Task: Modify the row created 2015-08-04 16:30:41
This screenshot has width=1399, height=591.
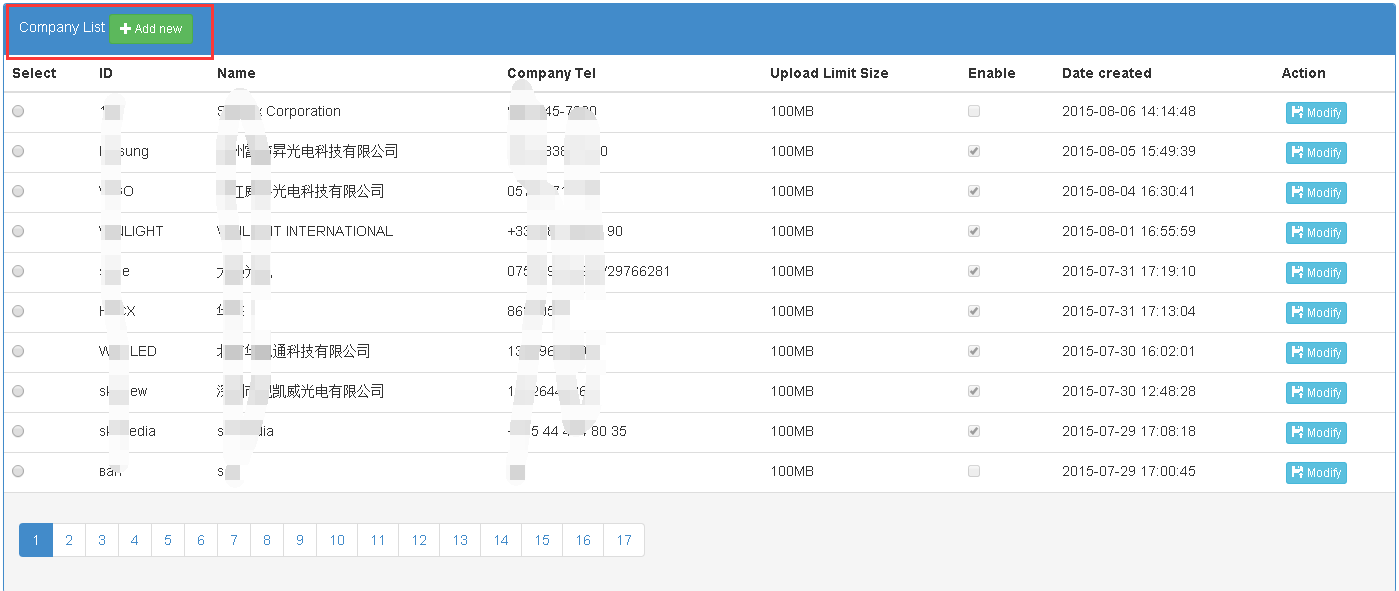Action: 1316,193
